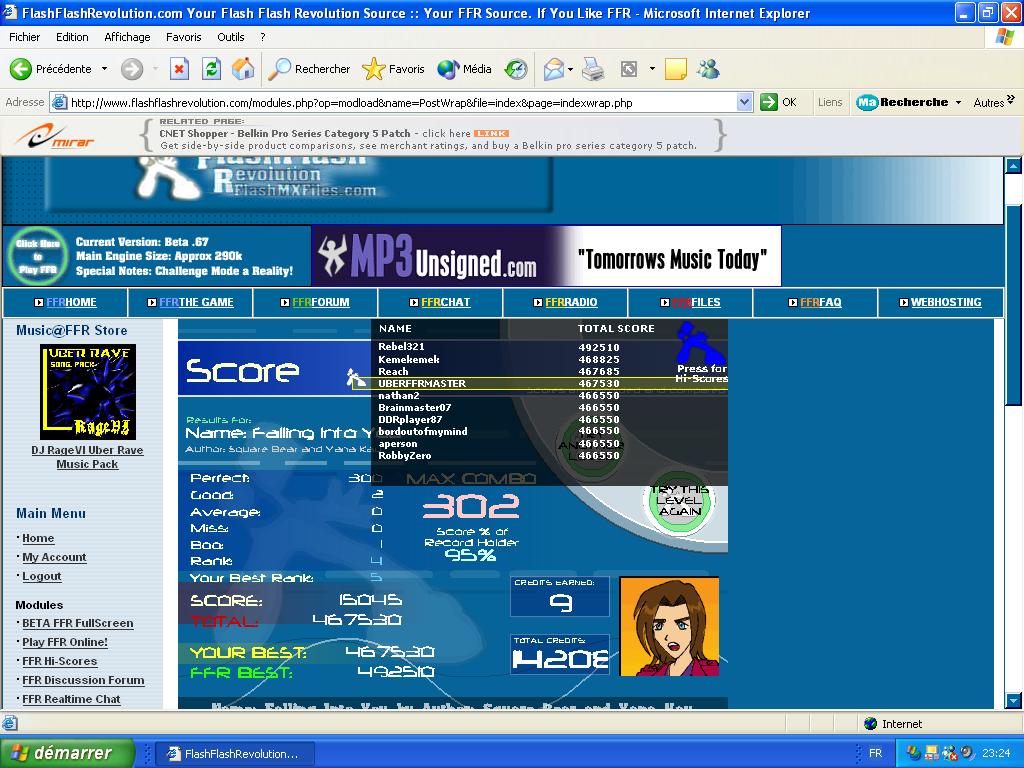Click the page scrollbar down arrow
Viewport: 1024px width, 768px height.
(x=1013, y=701)
